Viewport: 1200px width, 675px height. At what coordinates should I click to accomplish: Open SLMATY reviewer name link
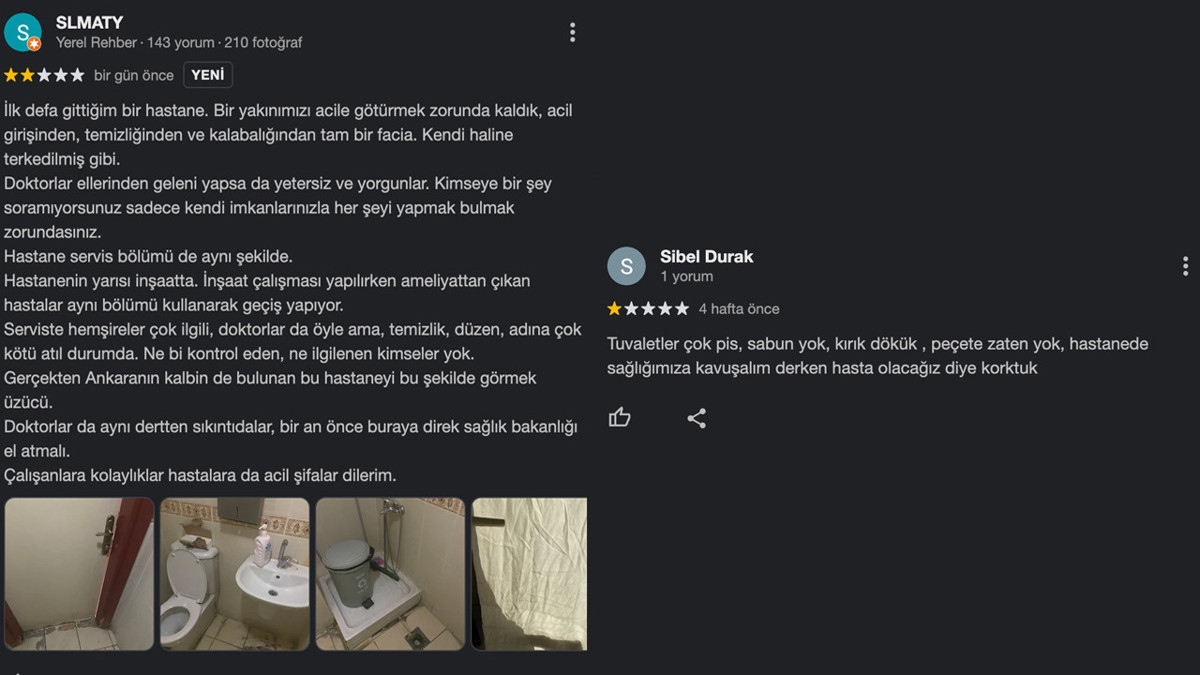click(x=89, y=22)
